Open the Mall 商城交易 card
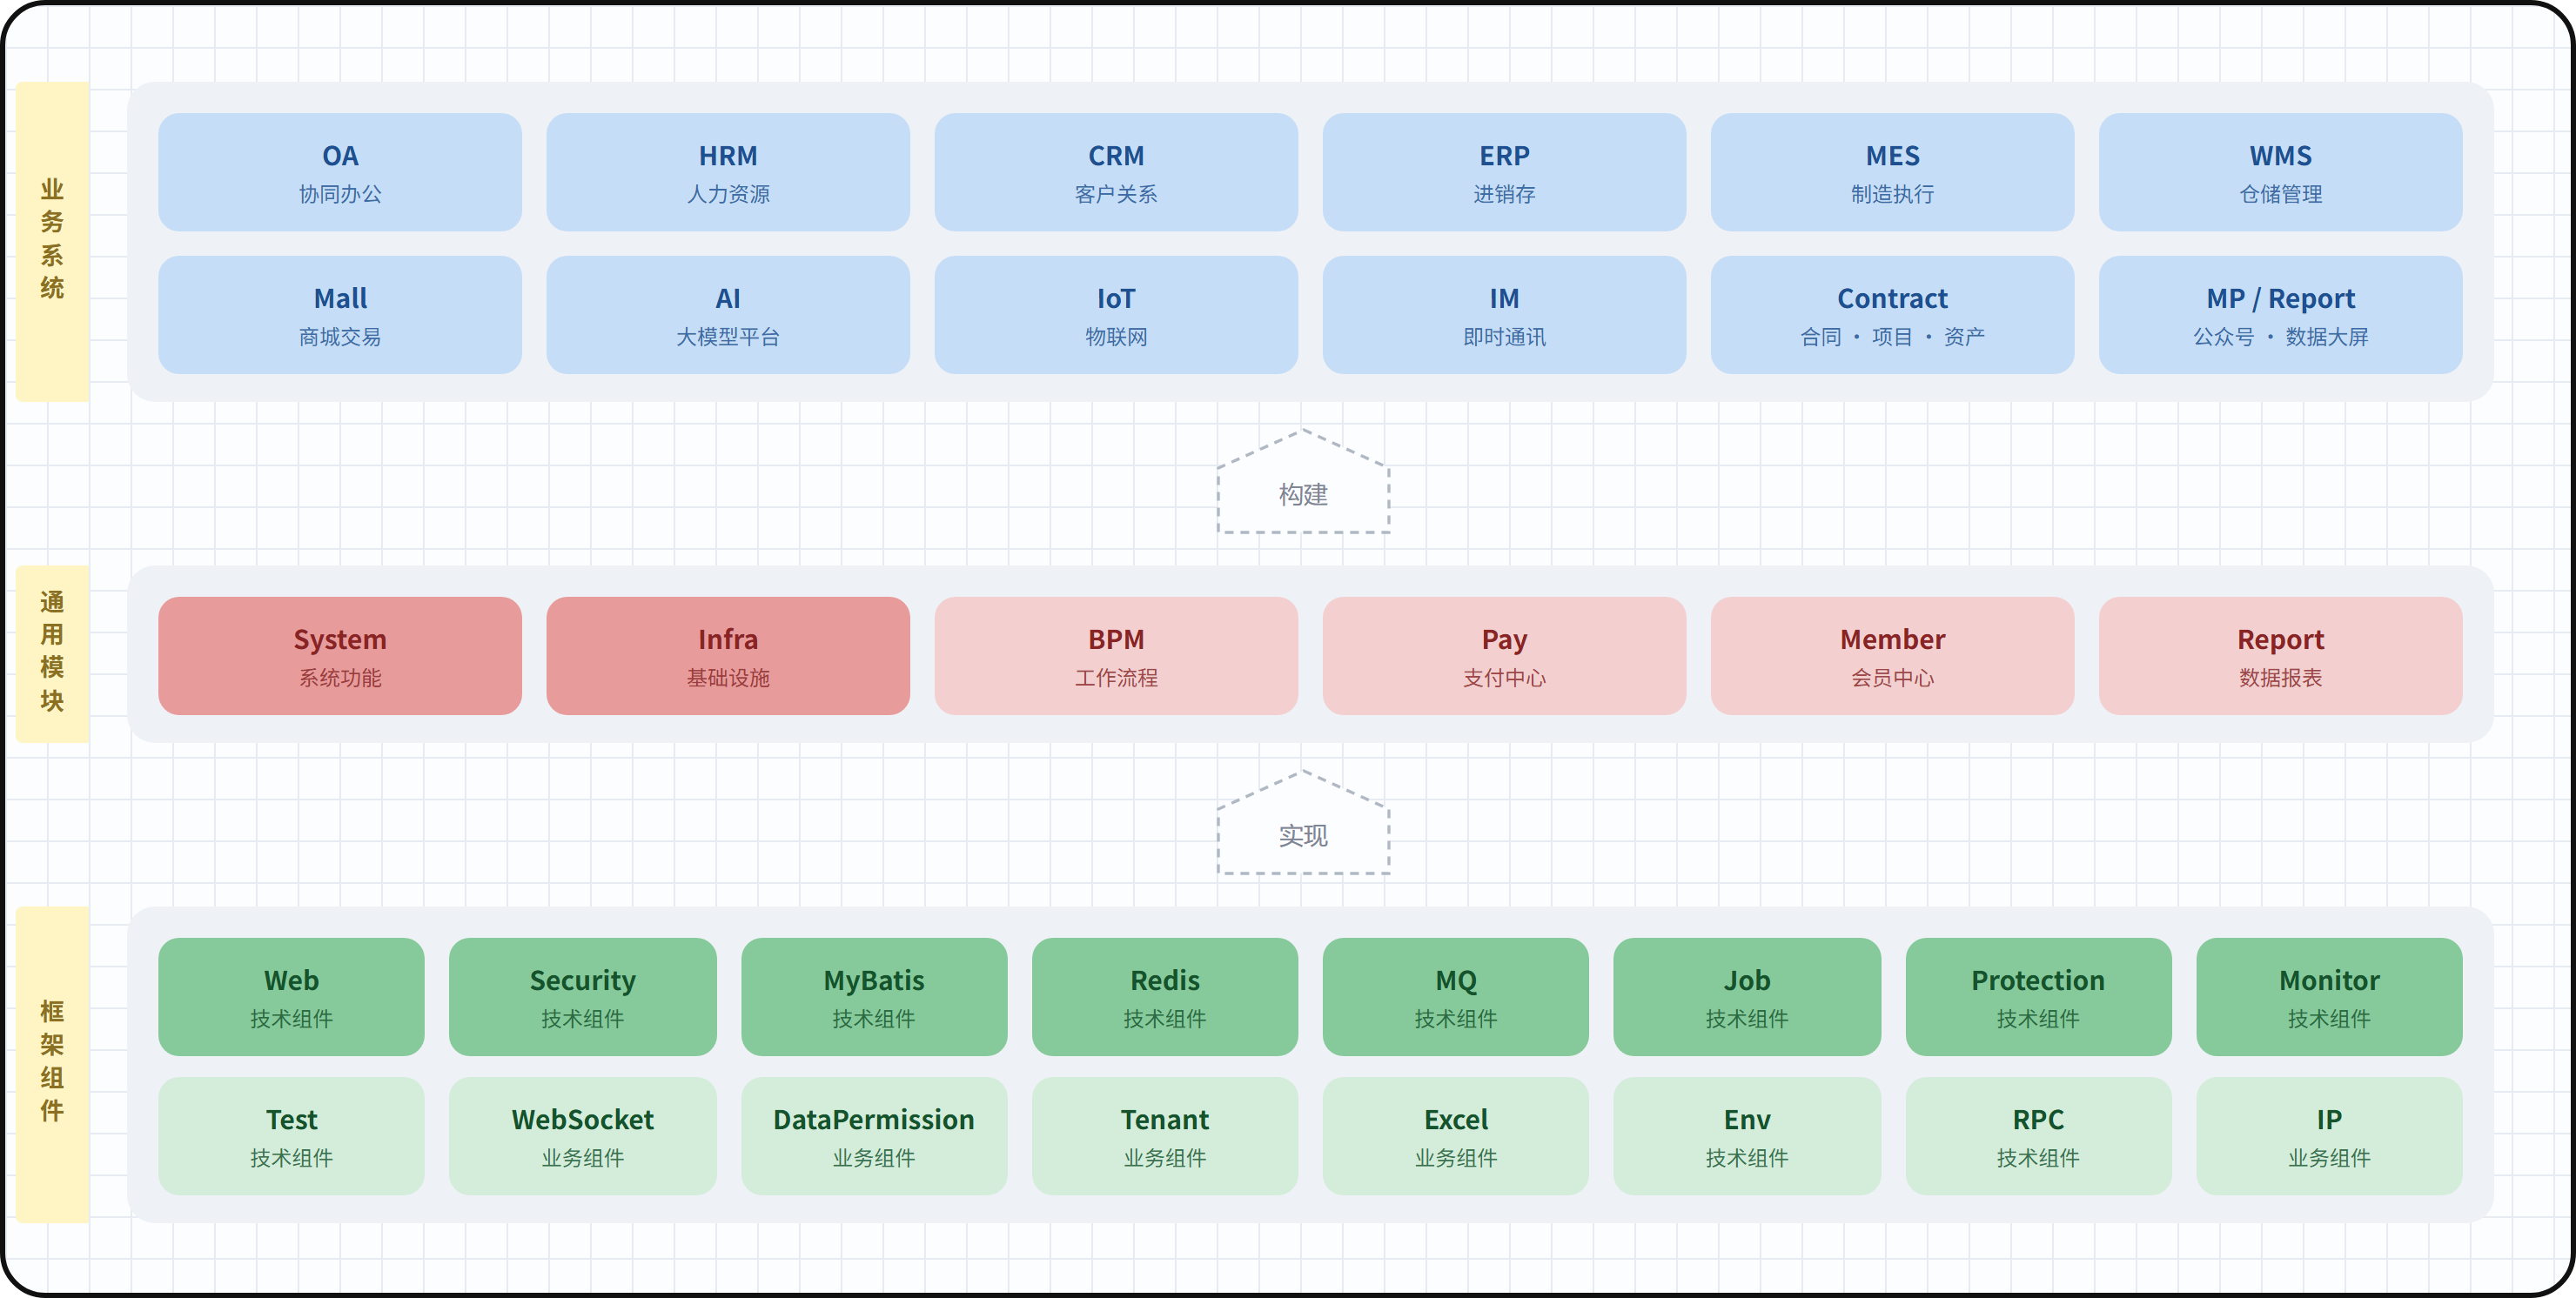This screenshot has height=1298, width=2576. [340, 315]
